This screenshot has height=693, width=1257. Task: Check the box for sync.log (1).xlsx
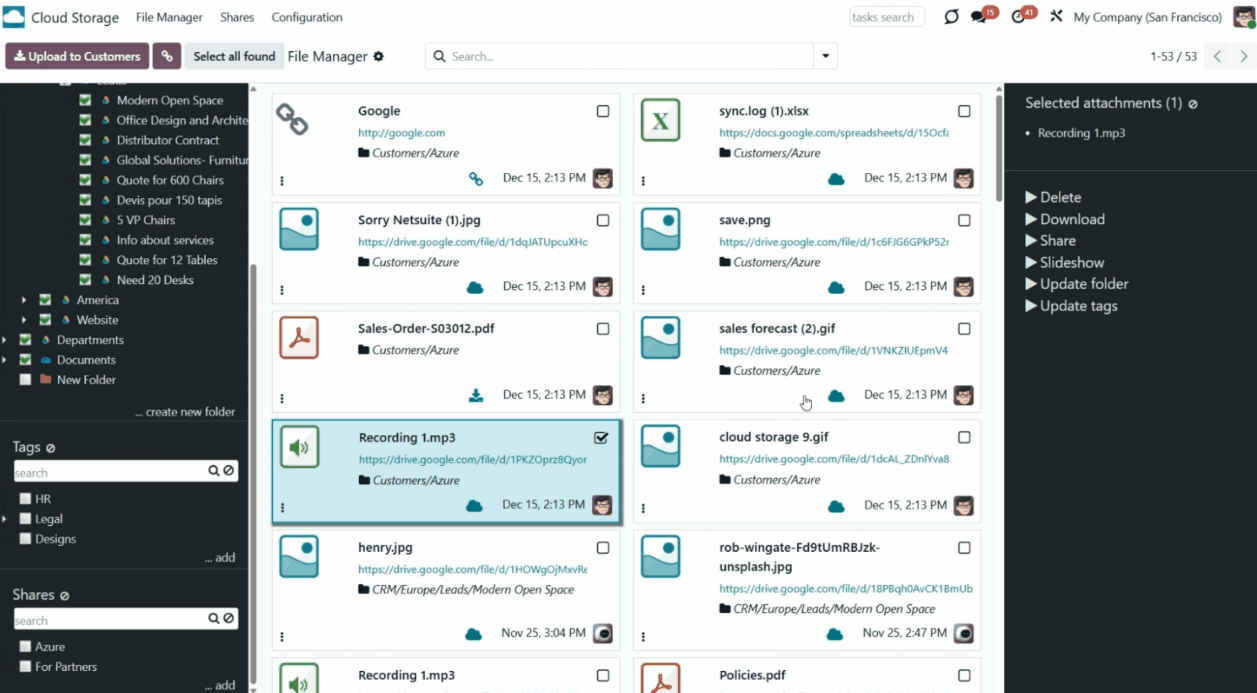tap(964, 111)
